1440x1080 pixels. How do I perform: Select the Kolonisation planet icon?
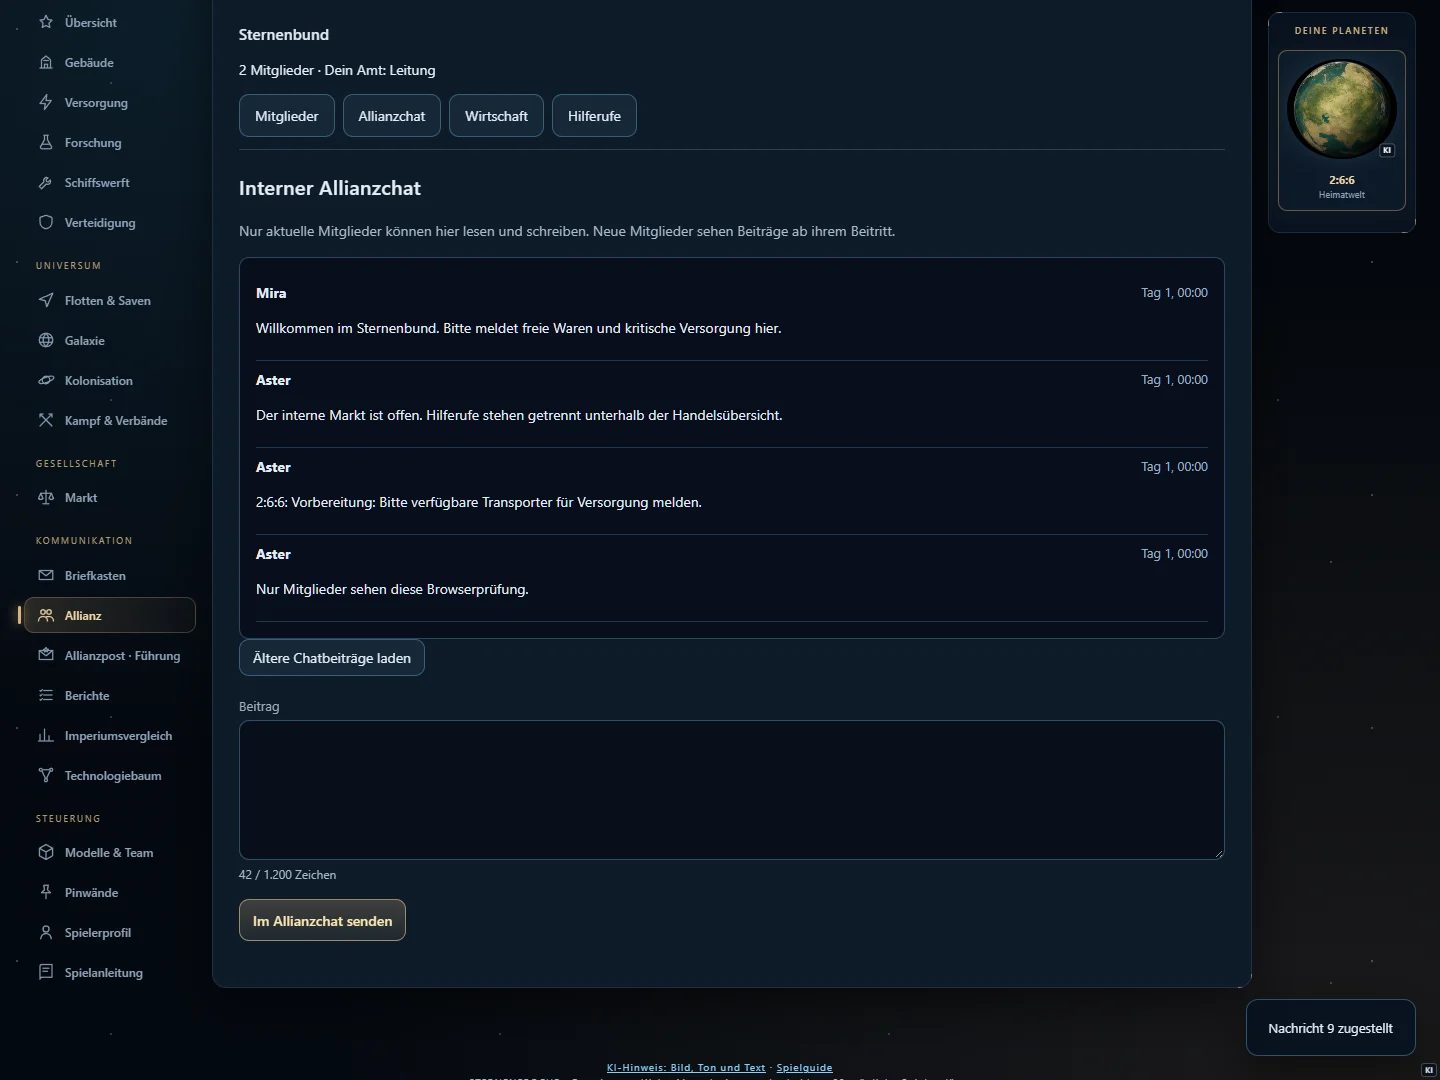(46, 380)
